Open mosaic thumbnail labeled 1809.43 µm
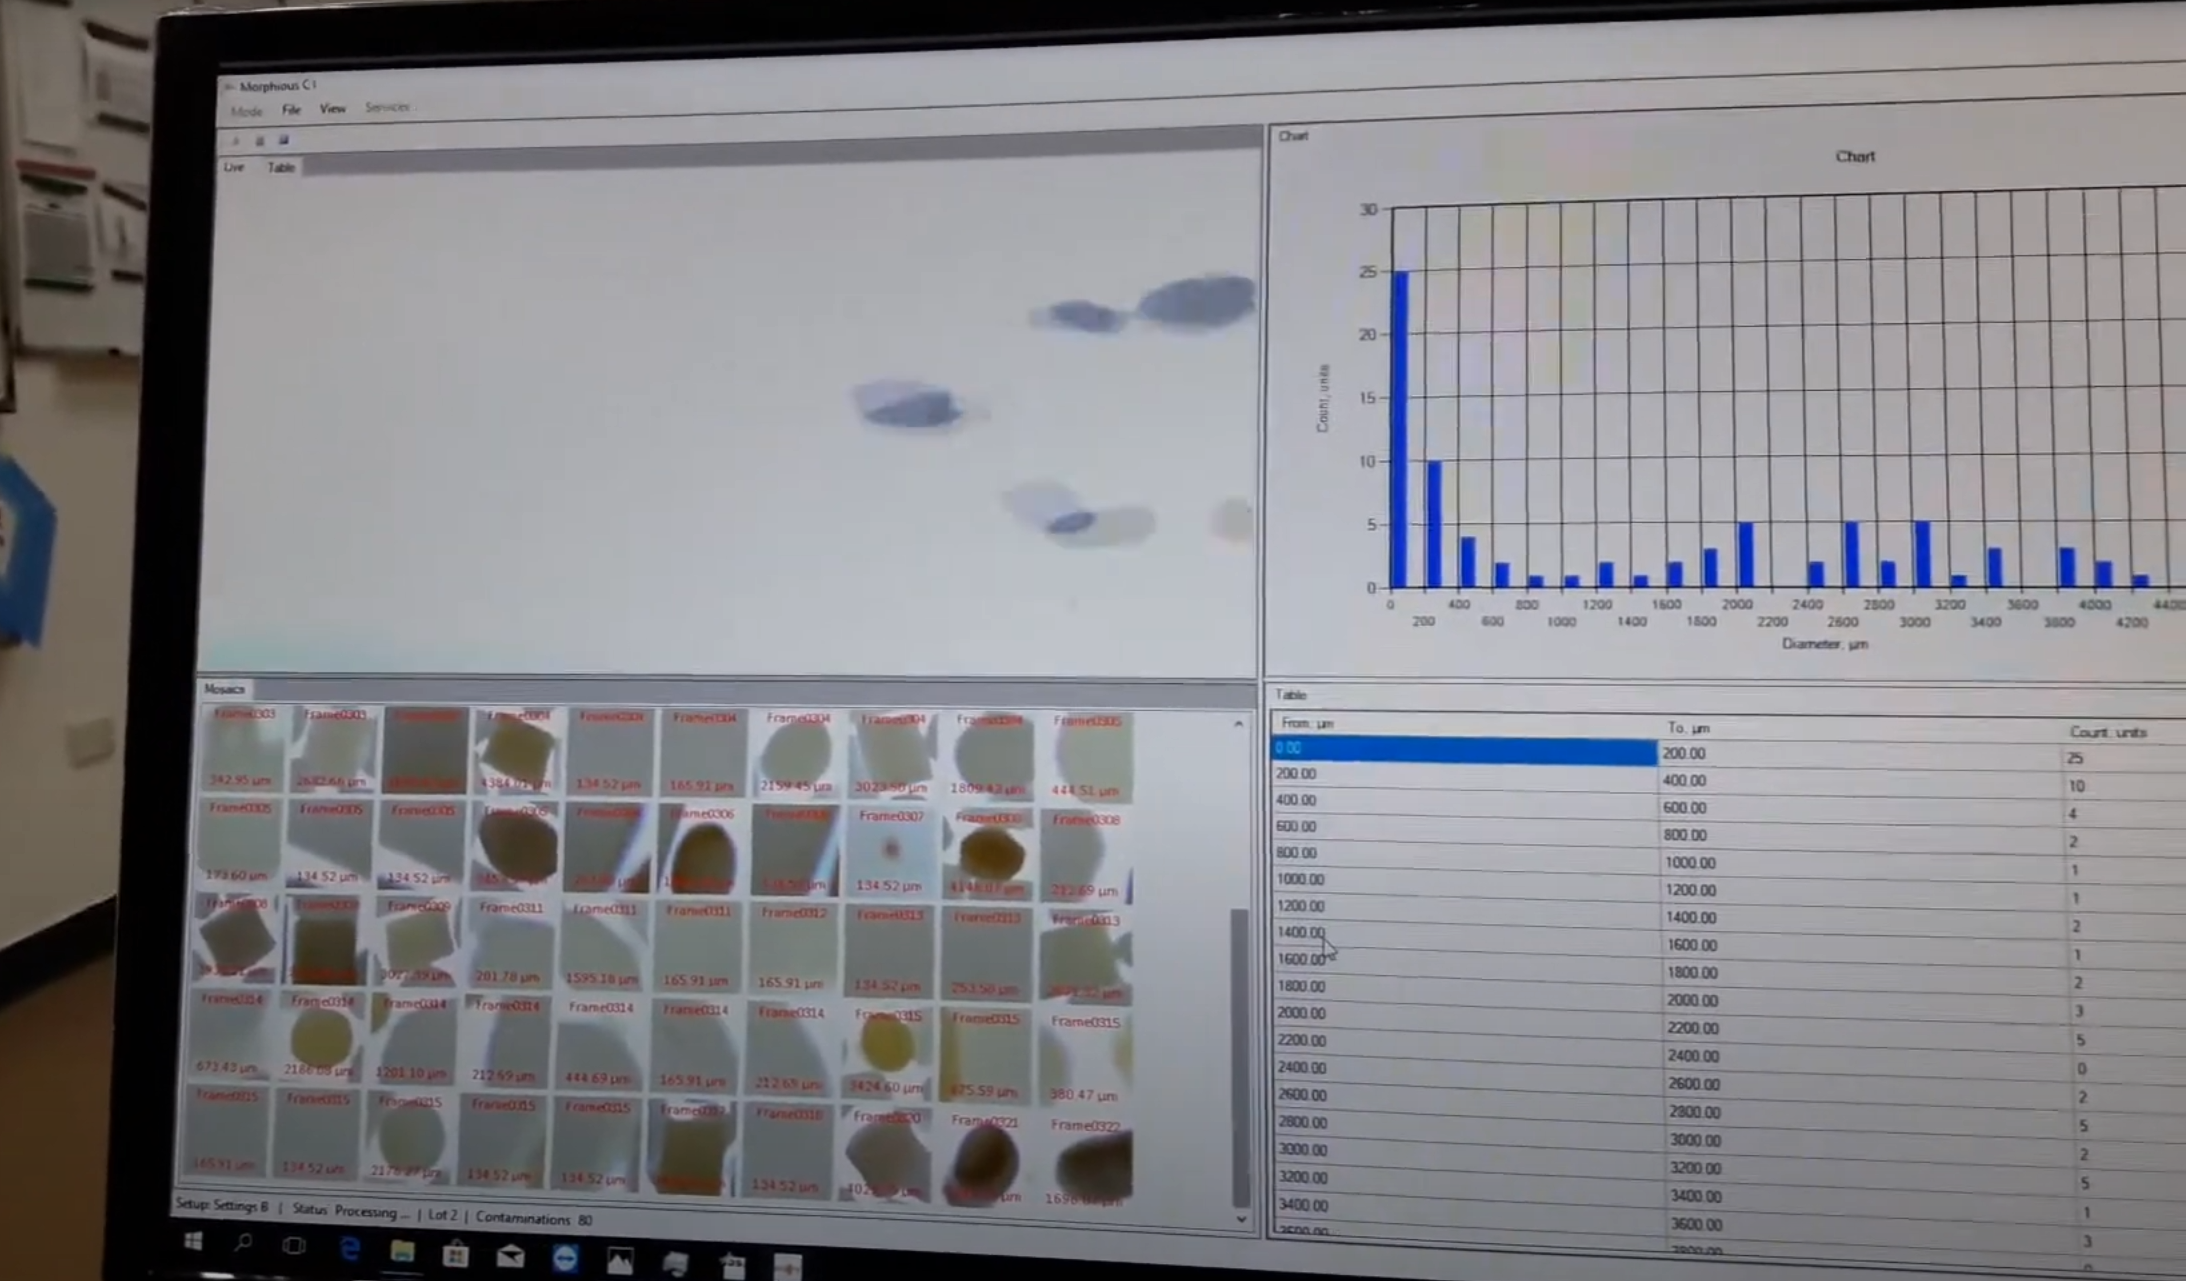Image resolution: width=2186 pixels, height=1281 pixels. pyautogui.click(x=989, y=756)
